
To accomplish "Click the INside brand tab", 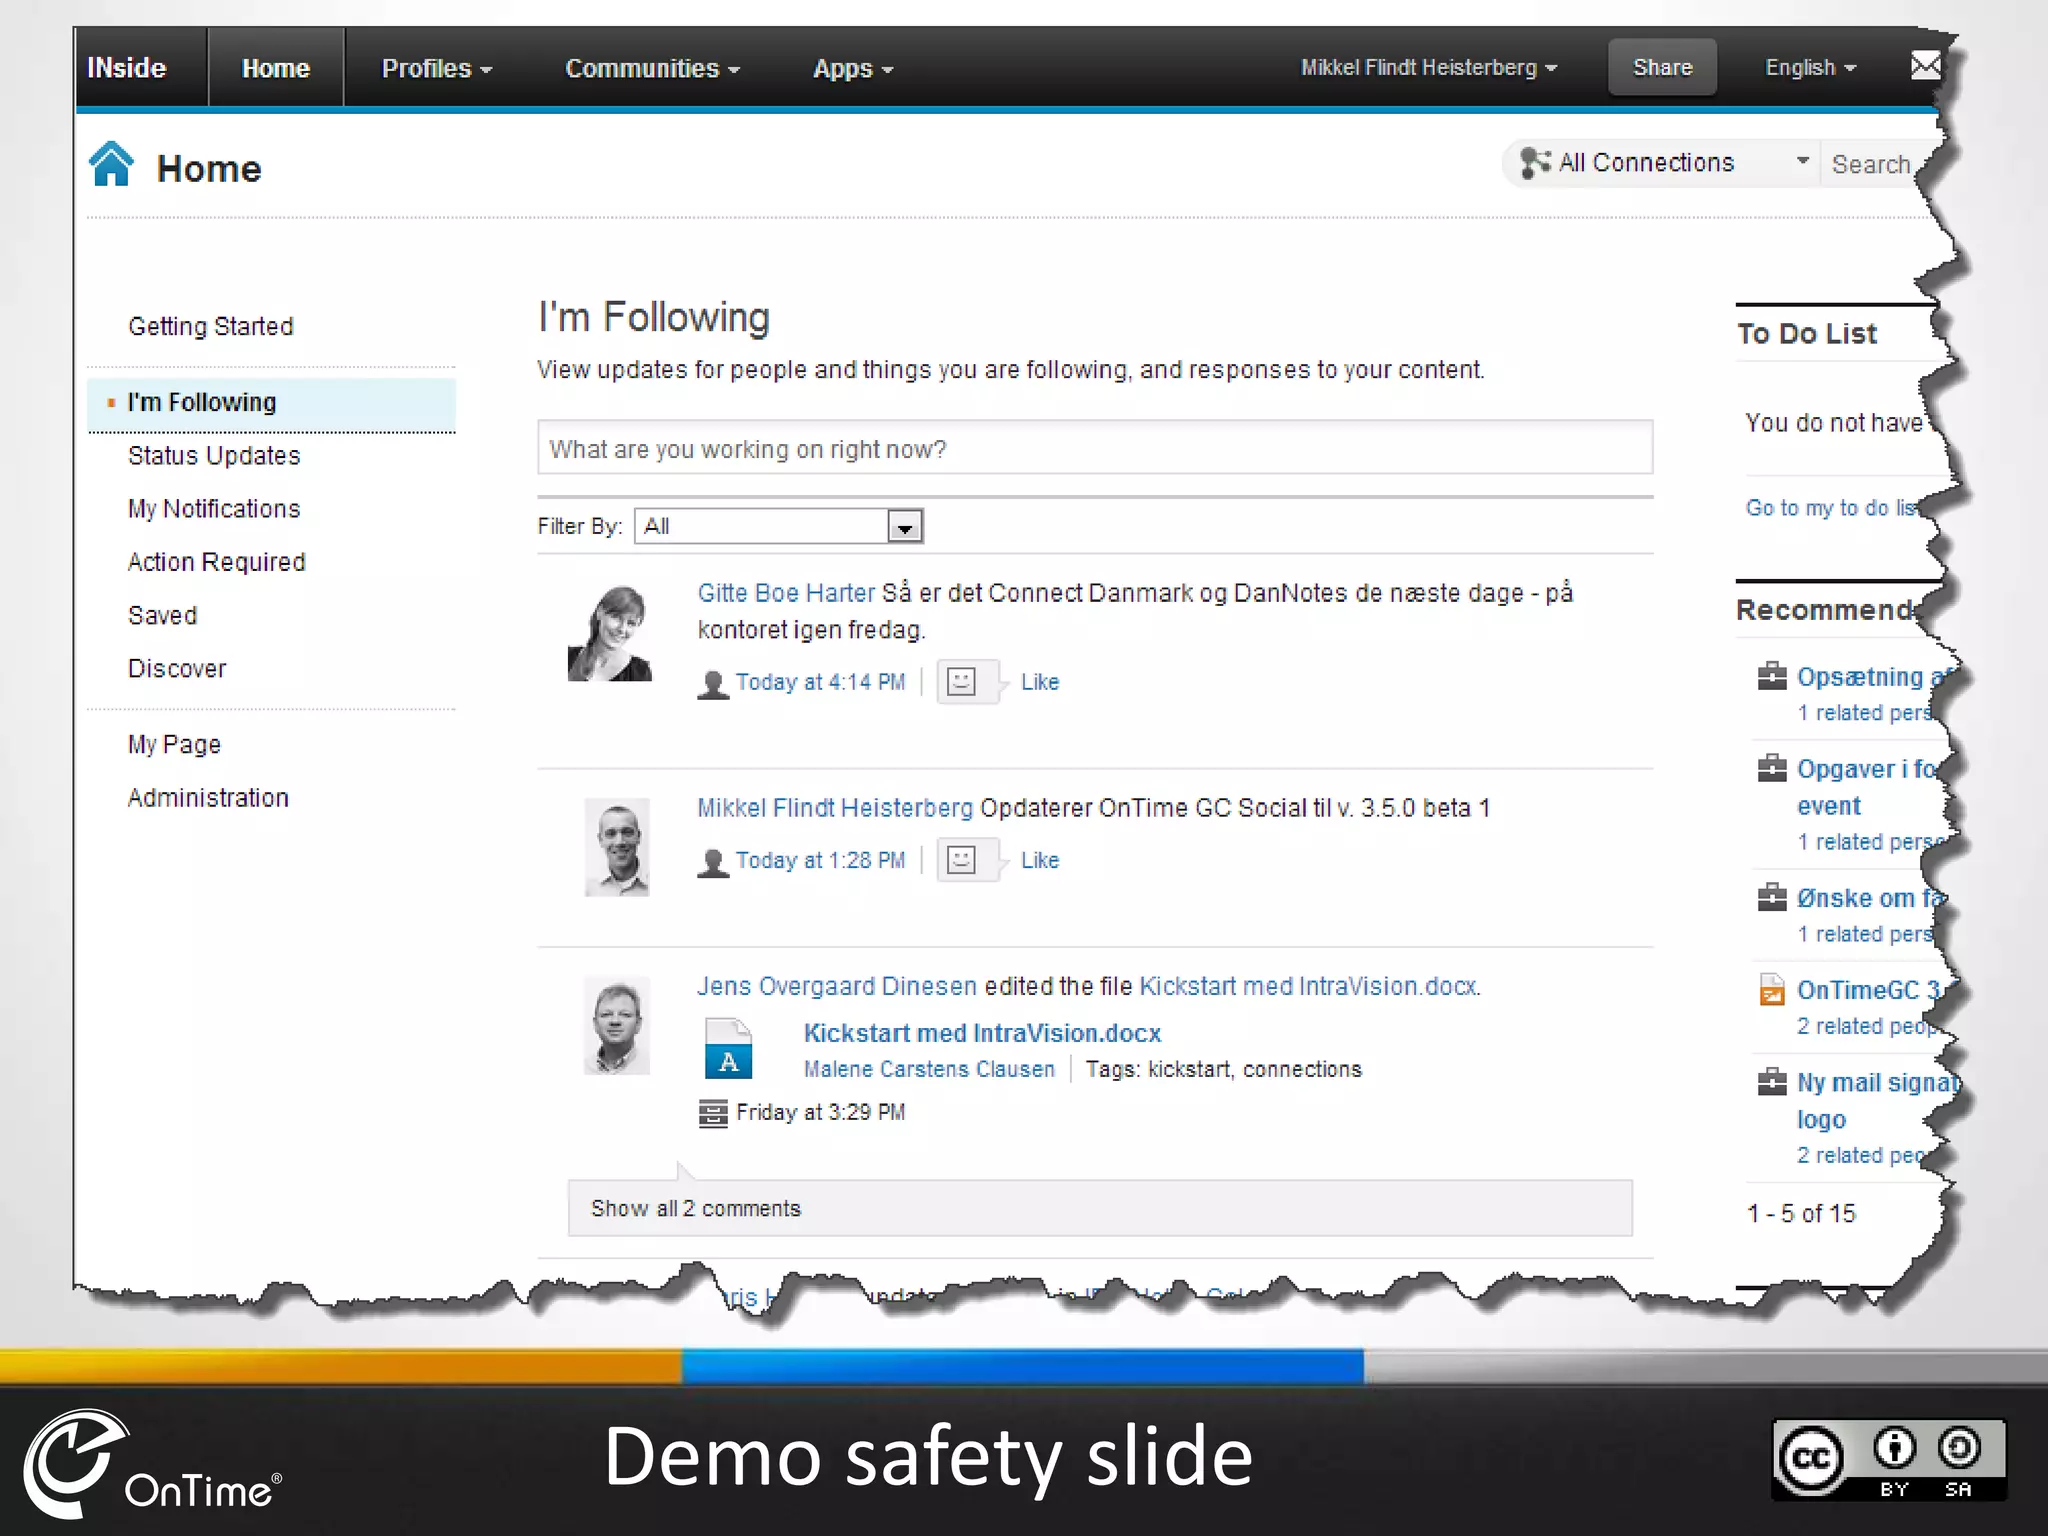I will click(x=127, y=68).
